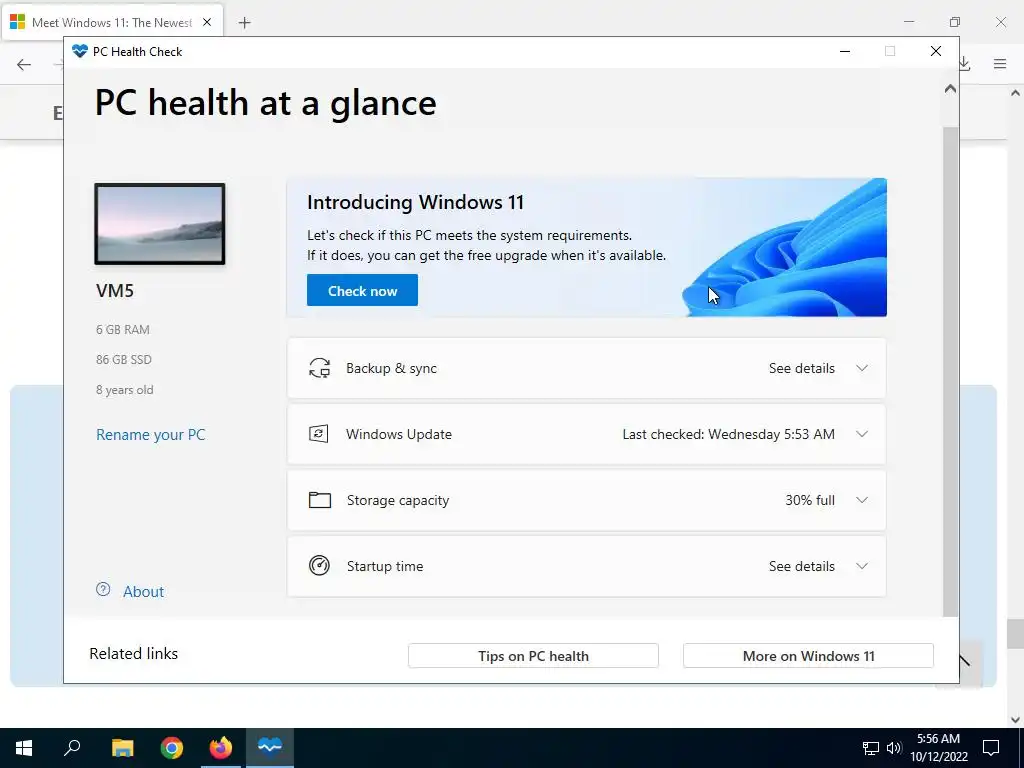Image resolution: width=1024 pixels, height=768 pixels.
Task: Click the Introducing Windows 11 heading
Action: click(415, 202)
